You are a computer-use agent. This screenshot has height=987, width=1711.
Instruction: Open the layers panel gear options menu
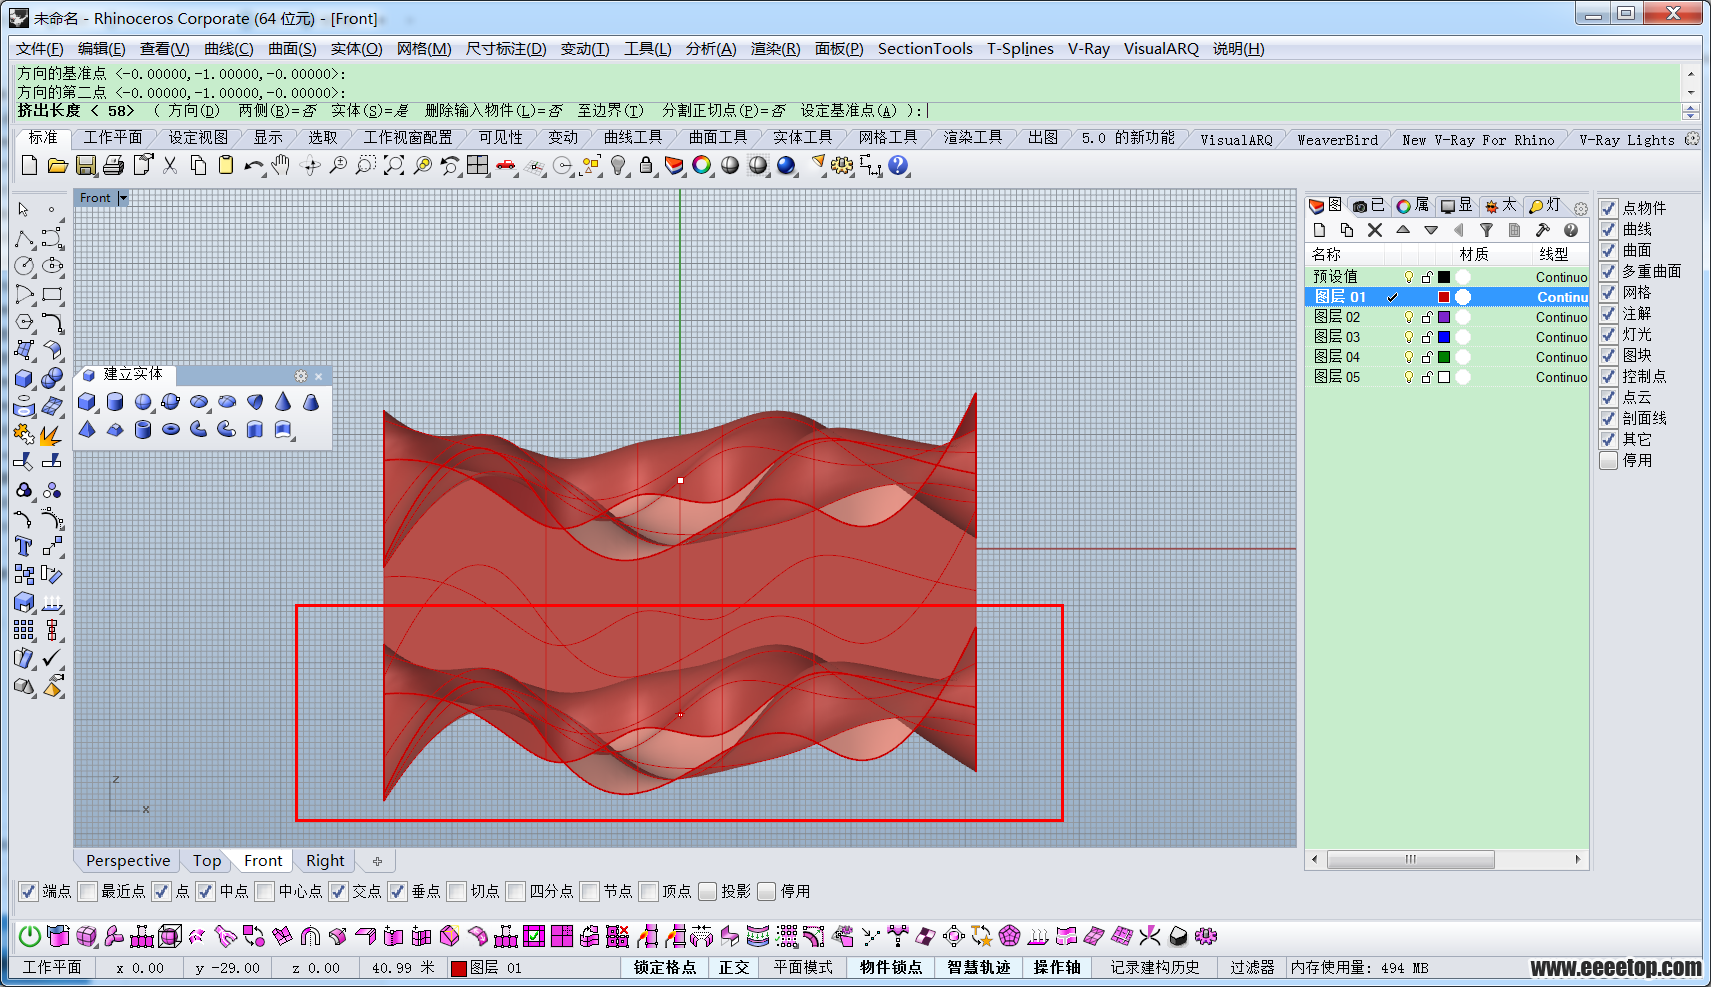1580,208
